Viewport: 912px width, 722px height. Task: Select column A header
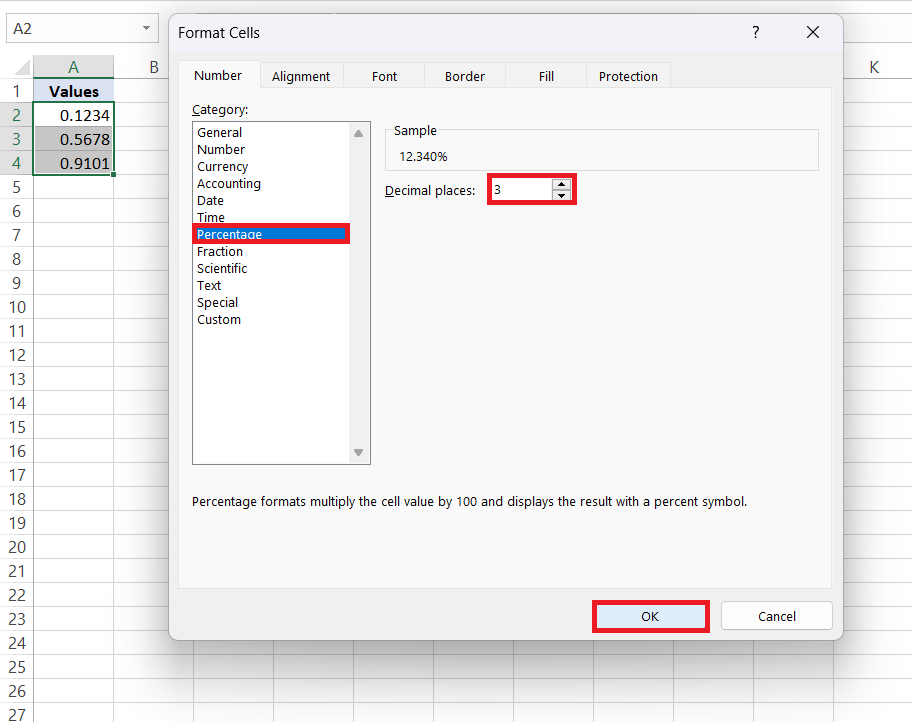tap(73, 67)
